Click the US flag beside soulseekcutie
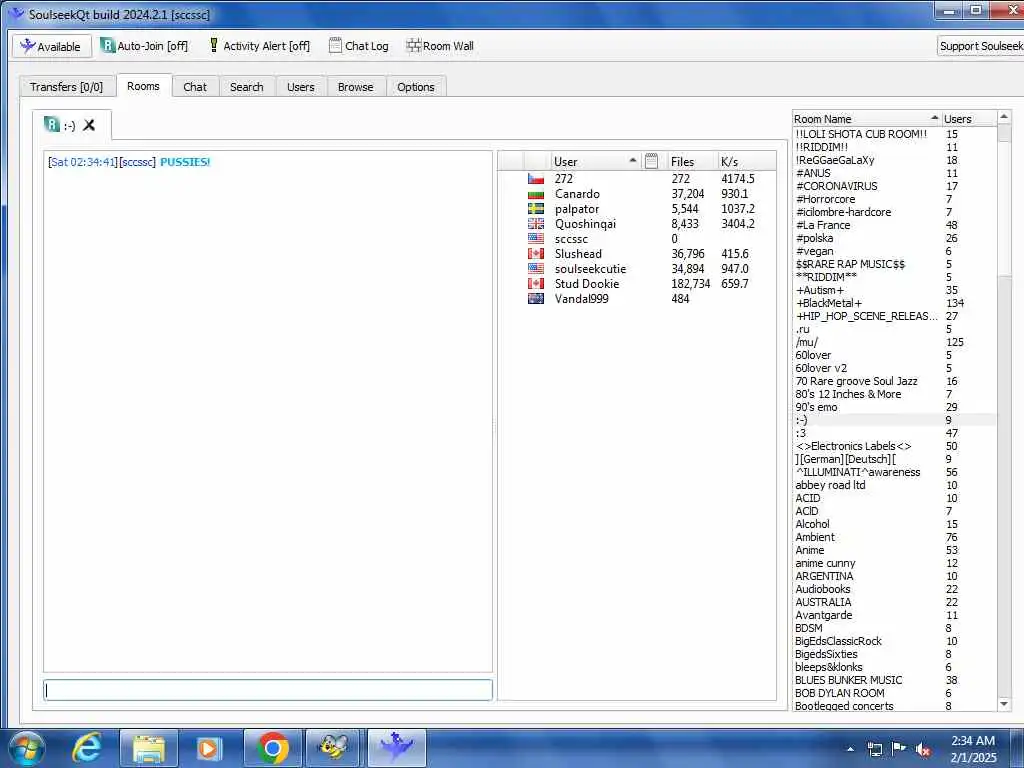 pos(536,269)
